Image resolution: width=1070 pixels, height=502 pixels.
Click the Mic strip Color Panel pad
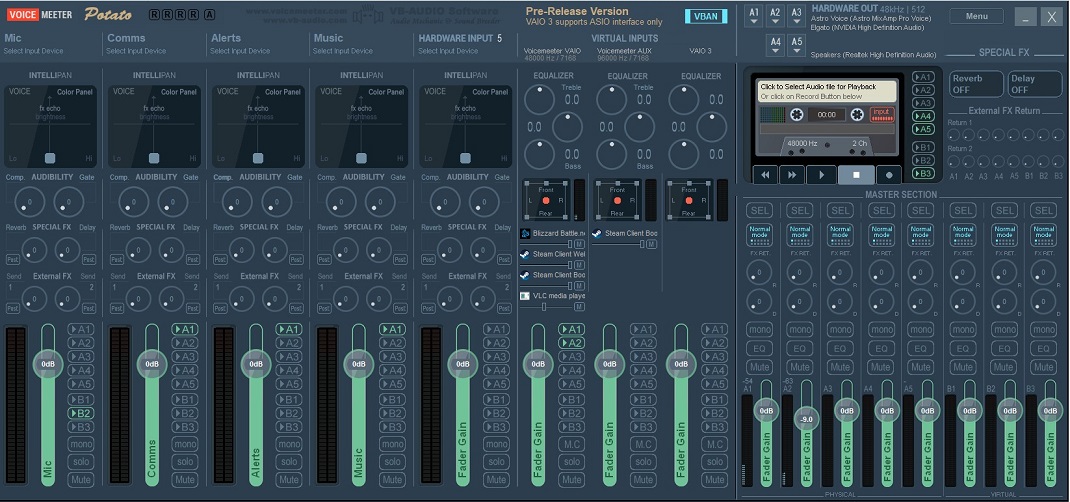pos(49,126)
